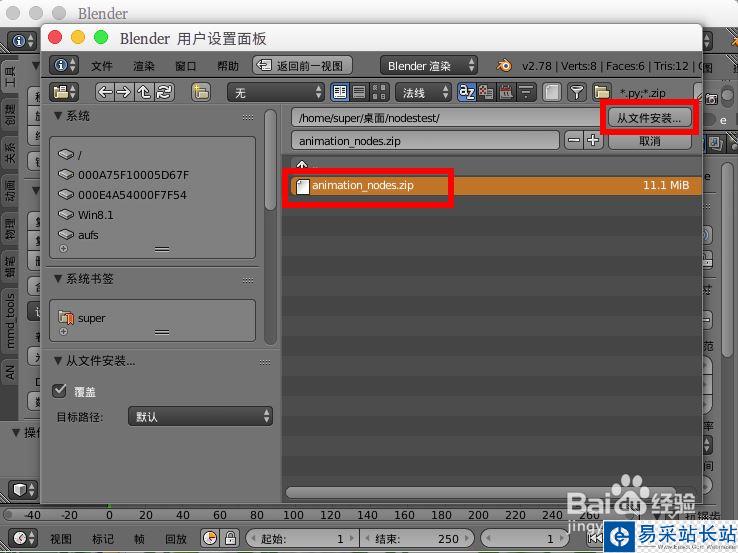
Task: Open the 帮助 menu
Action: point(228,66)
